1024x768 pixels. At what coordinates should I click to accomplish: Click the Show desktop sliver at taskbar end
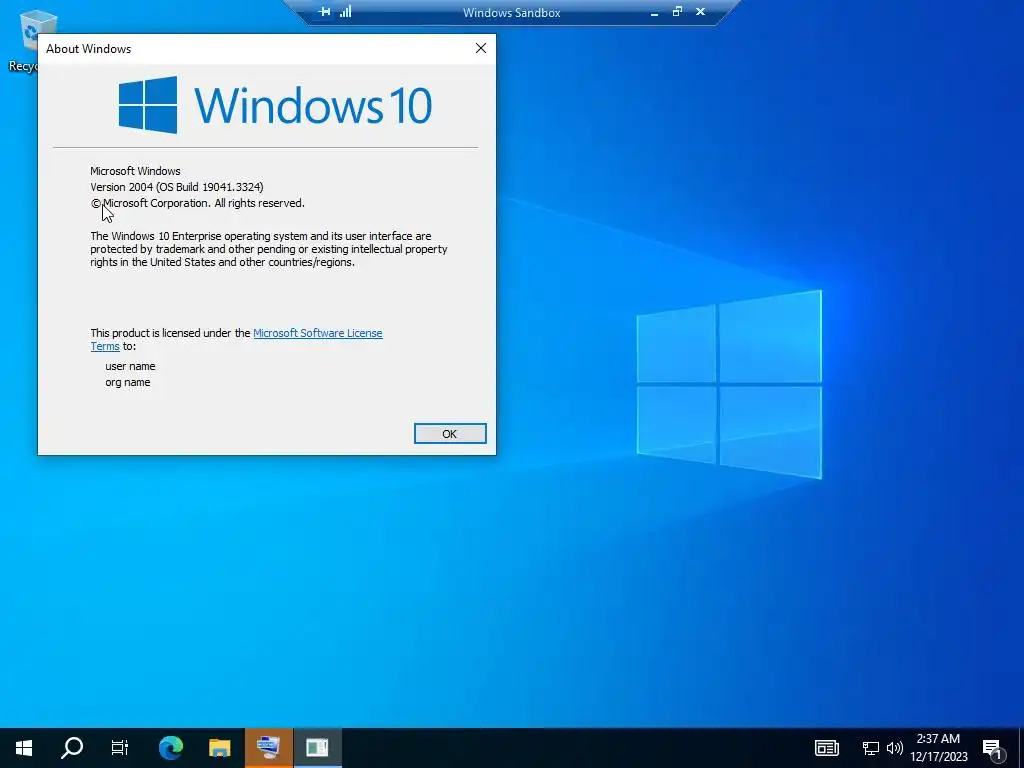pos(1021,748)
